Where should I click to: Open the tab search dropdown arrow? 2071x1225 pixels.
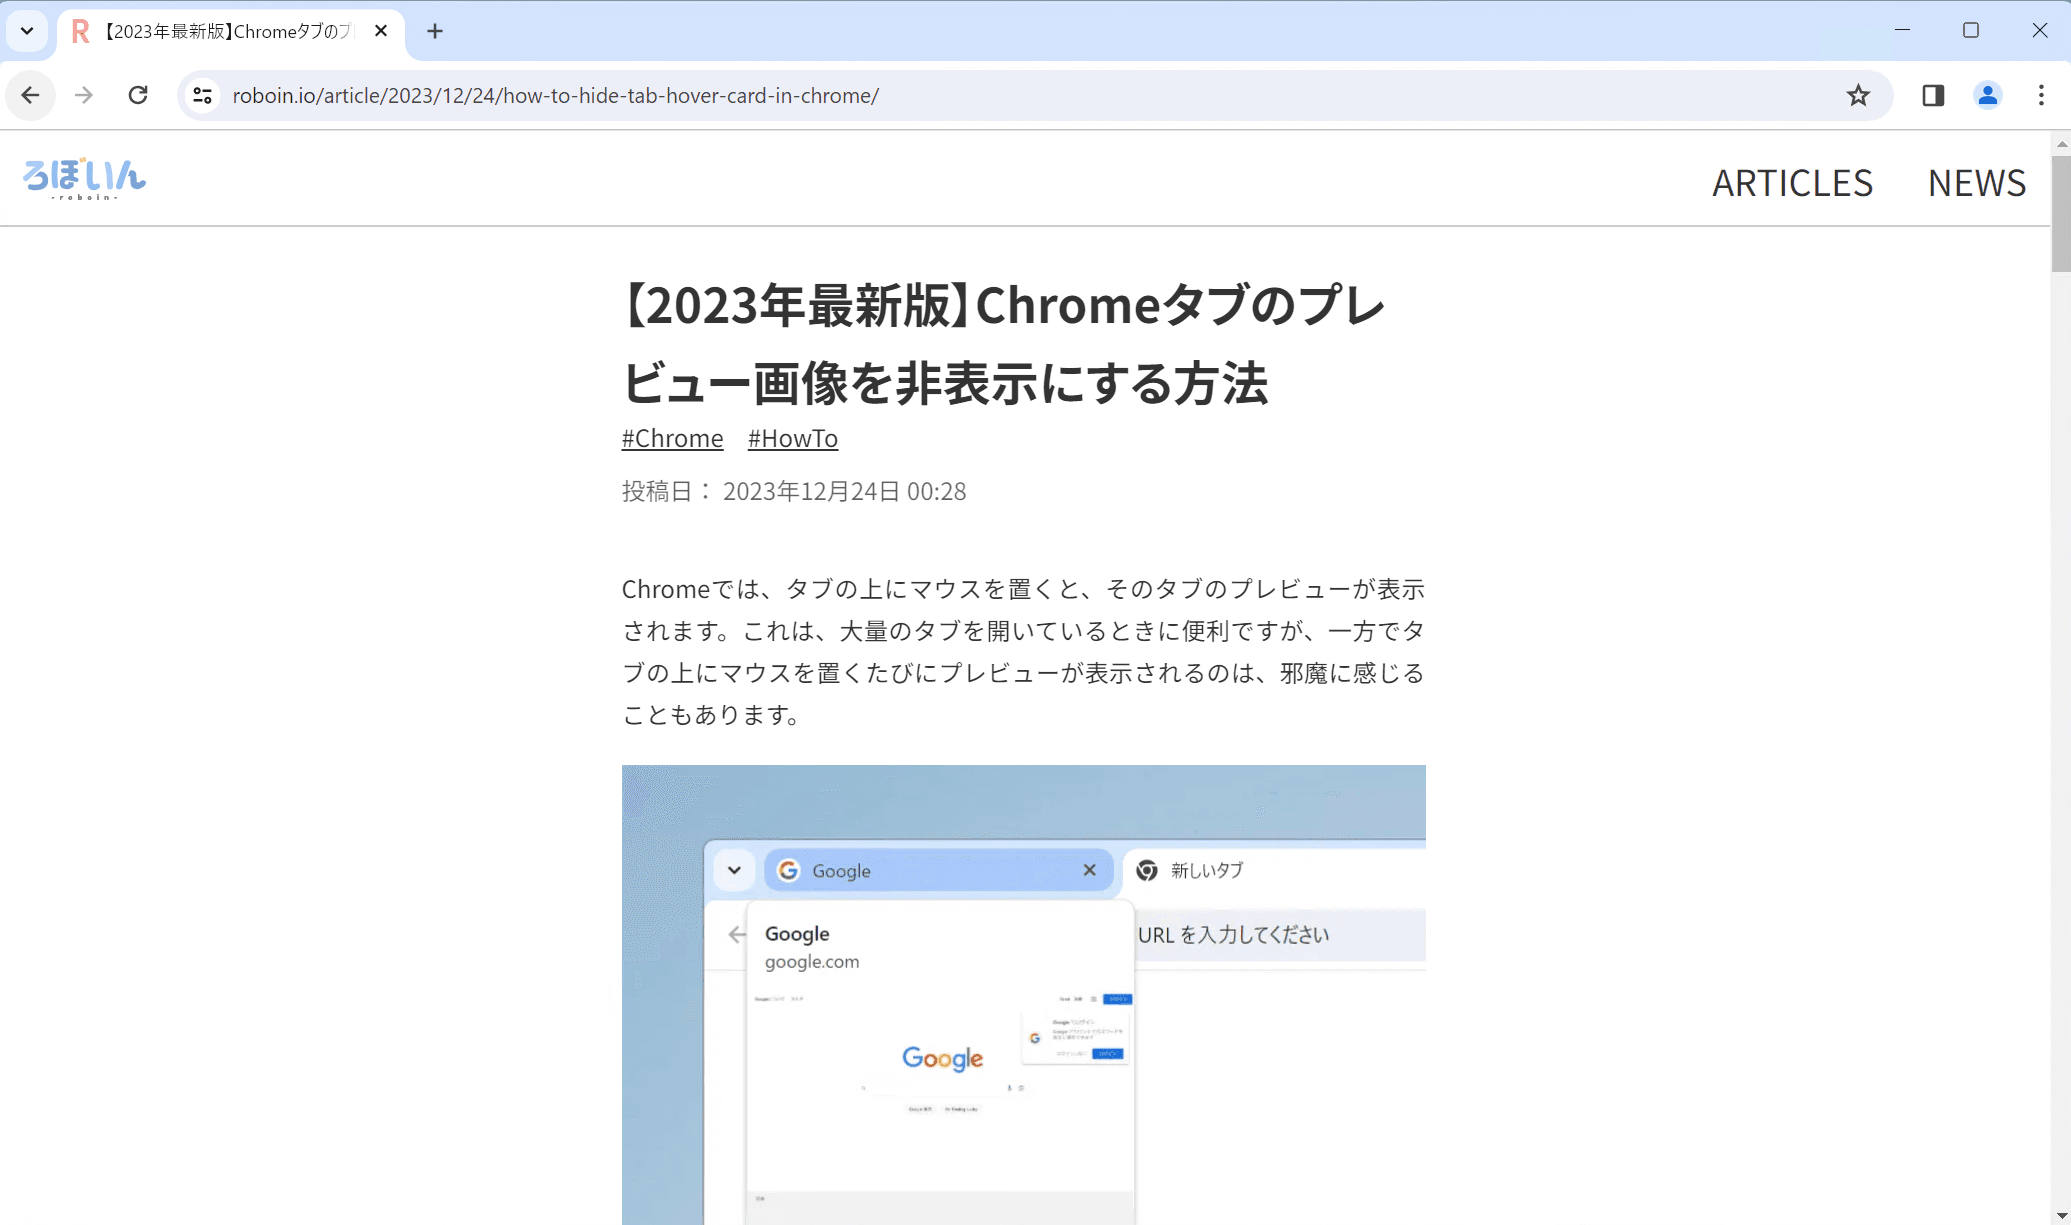pyautogui.click(x=27, y=31)
